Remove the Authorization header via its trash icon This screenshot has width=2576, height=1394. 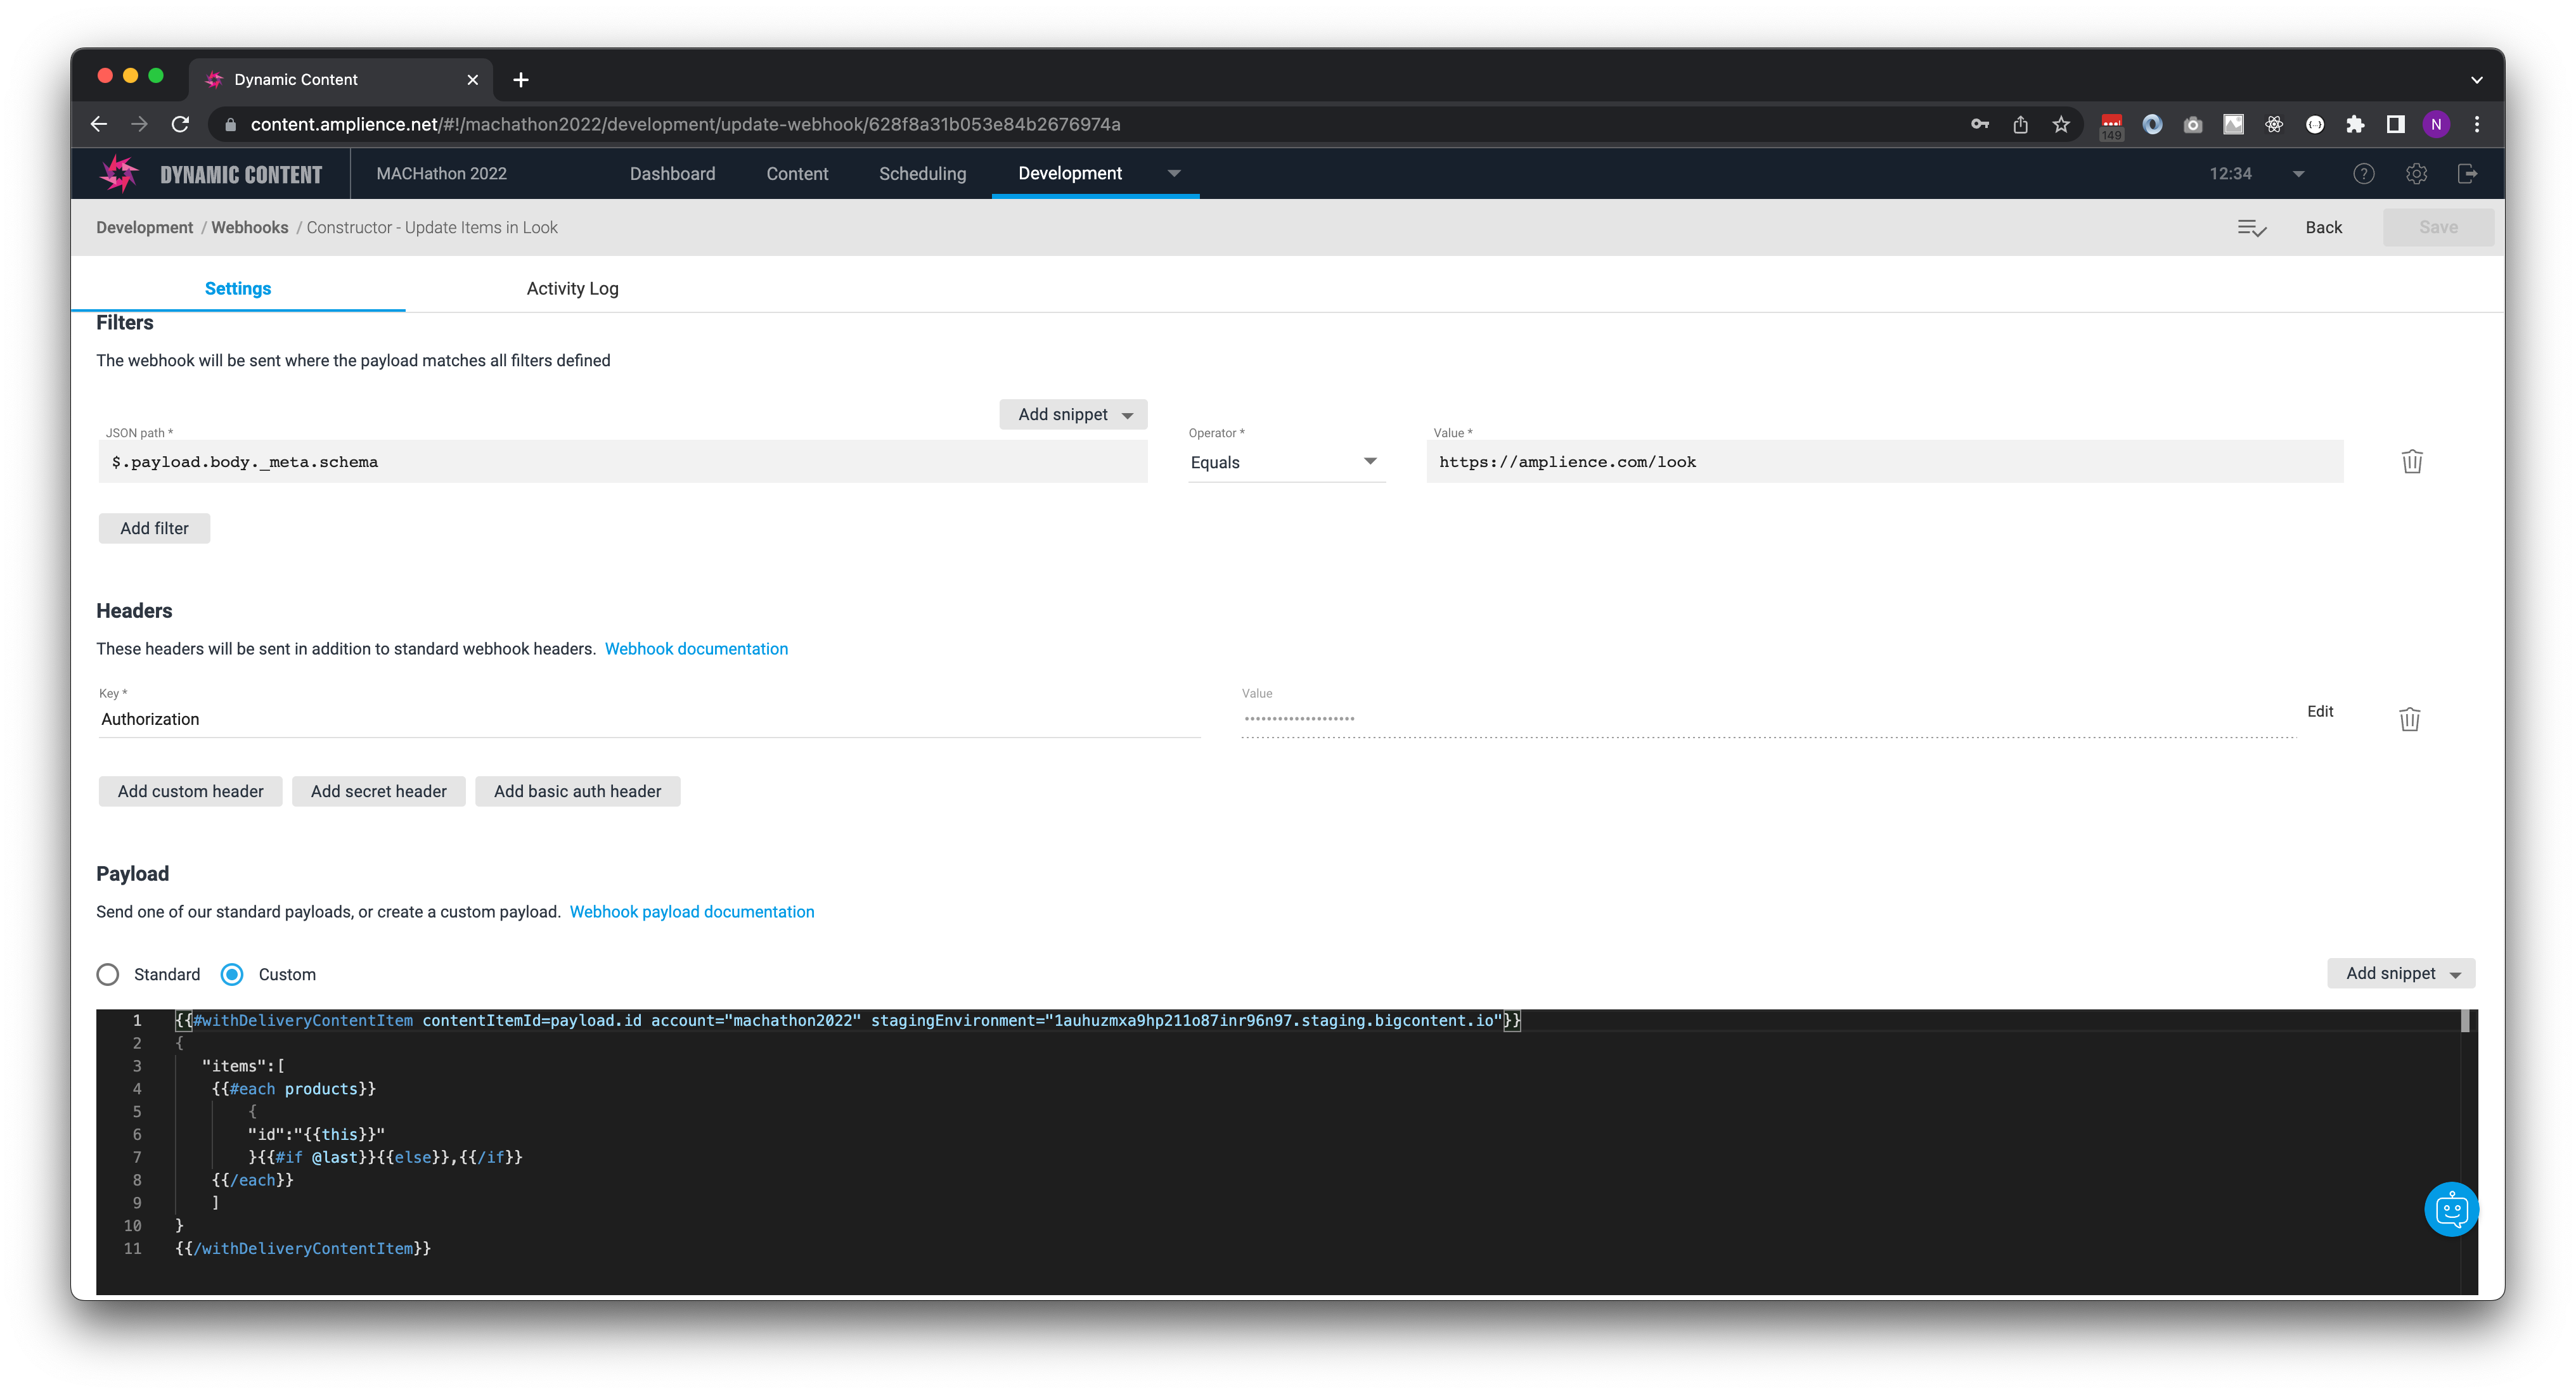tap(2410, 718)
